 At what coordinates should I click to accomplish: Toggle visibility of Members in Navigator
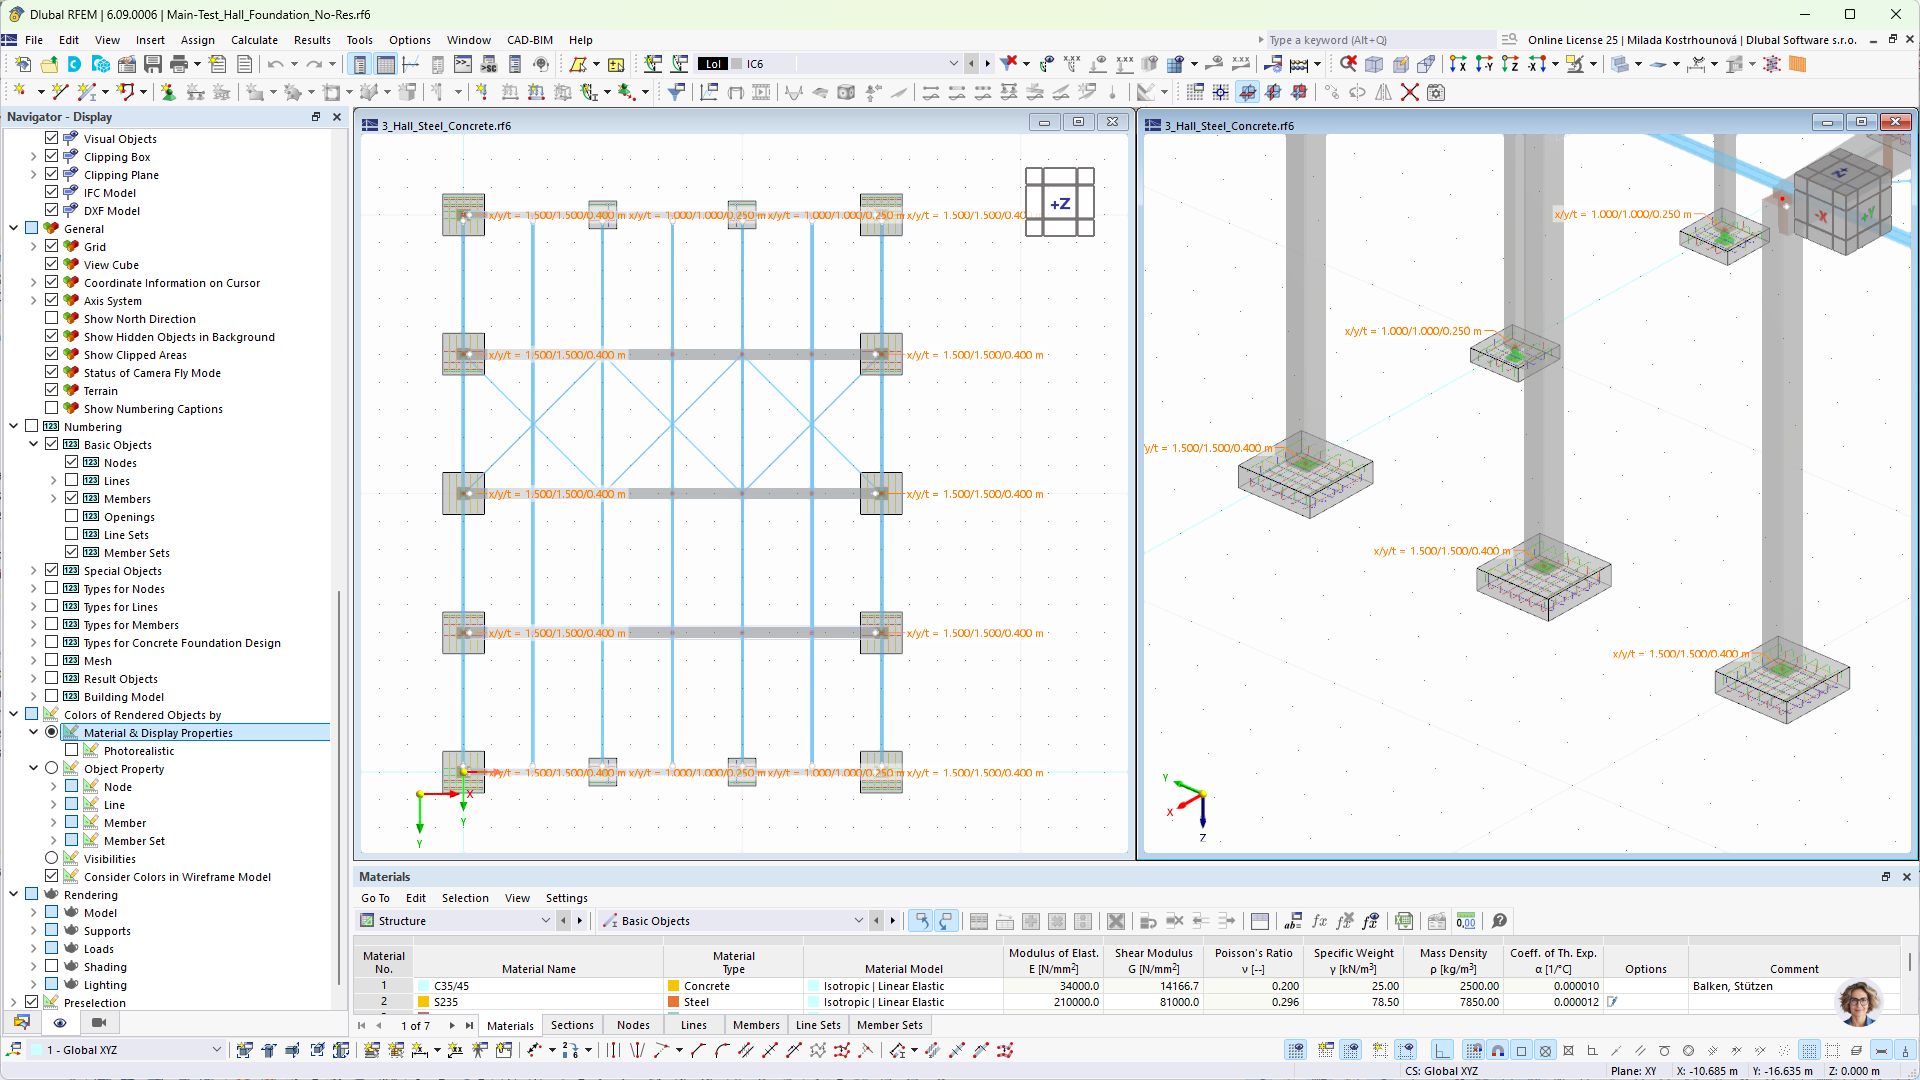point(73,498)
